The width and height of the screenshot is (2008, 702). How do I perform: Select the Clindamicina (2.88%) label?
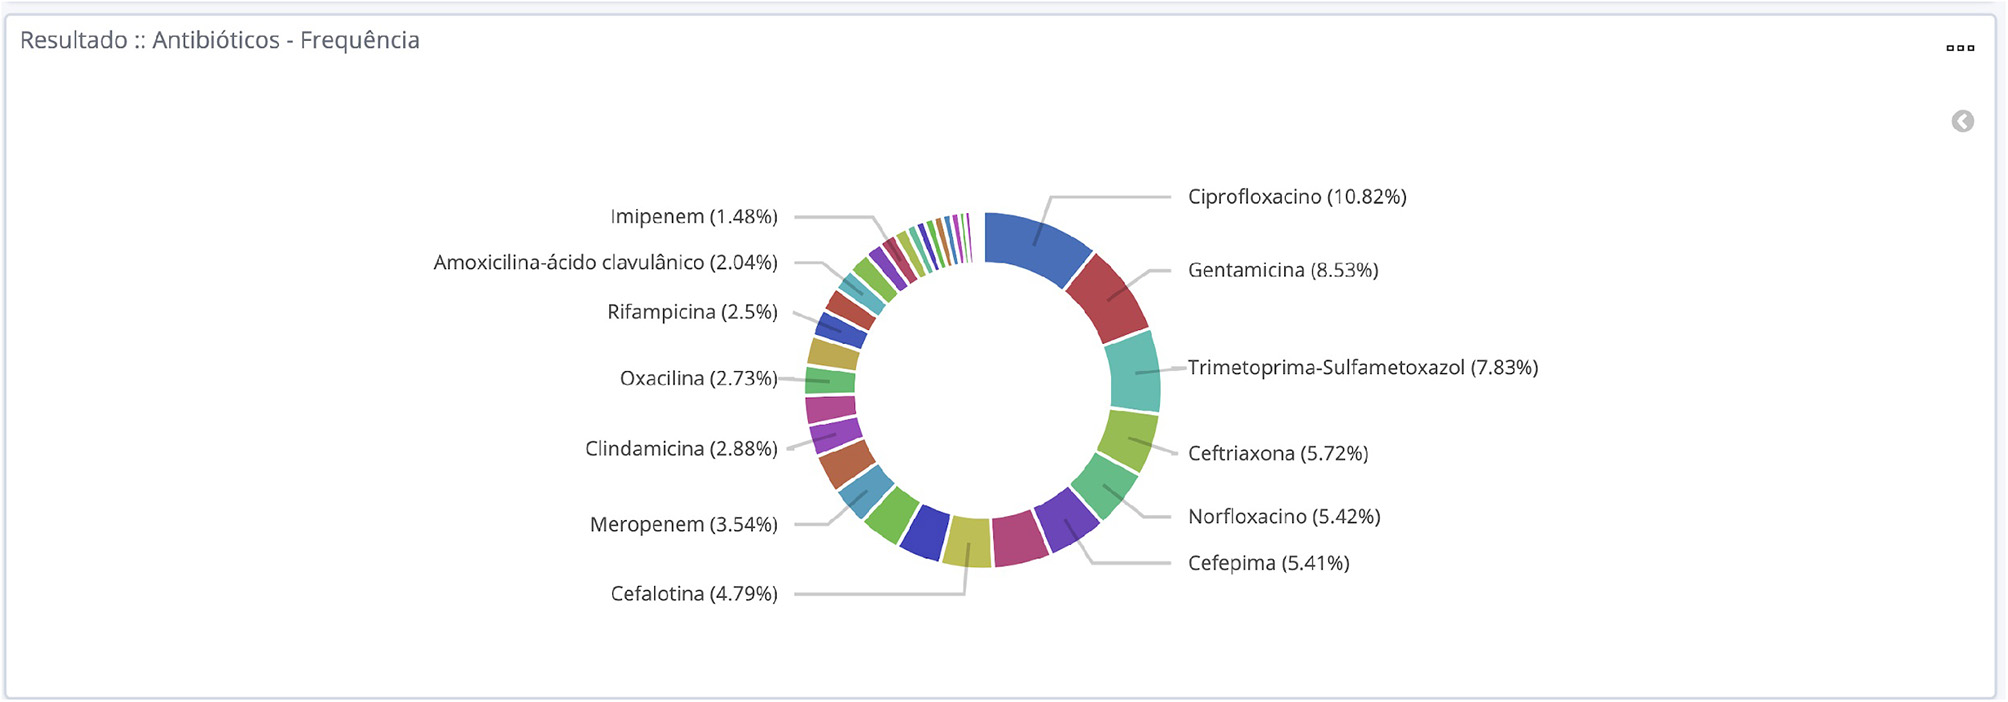(681, 449)
